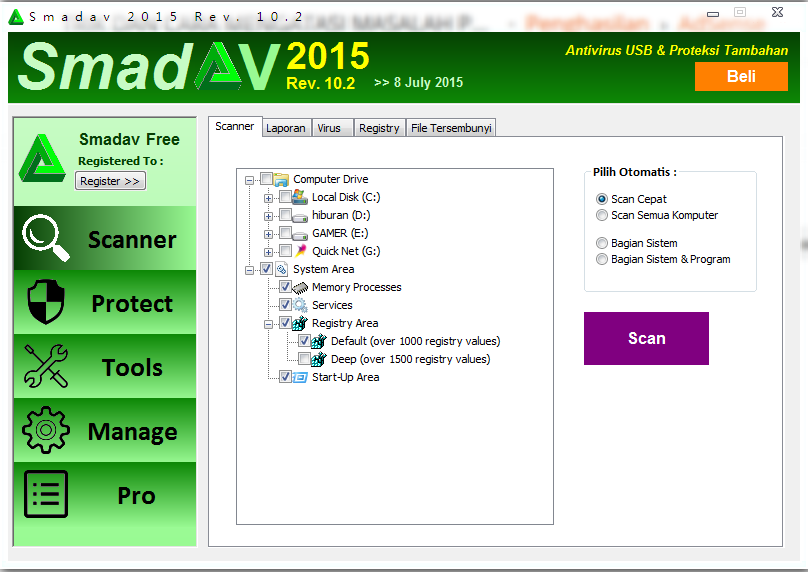Uncheck the Services checkbox
This screenshot has height=572, width=808.
pos(285,305)
